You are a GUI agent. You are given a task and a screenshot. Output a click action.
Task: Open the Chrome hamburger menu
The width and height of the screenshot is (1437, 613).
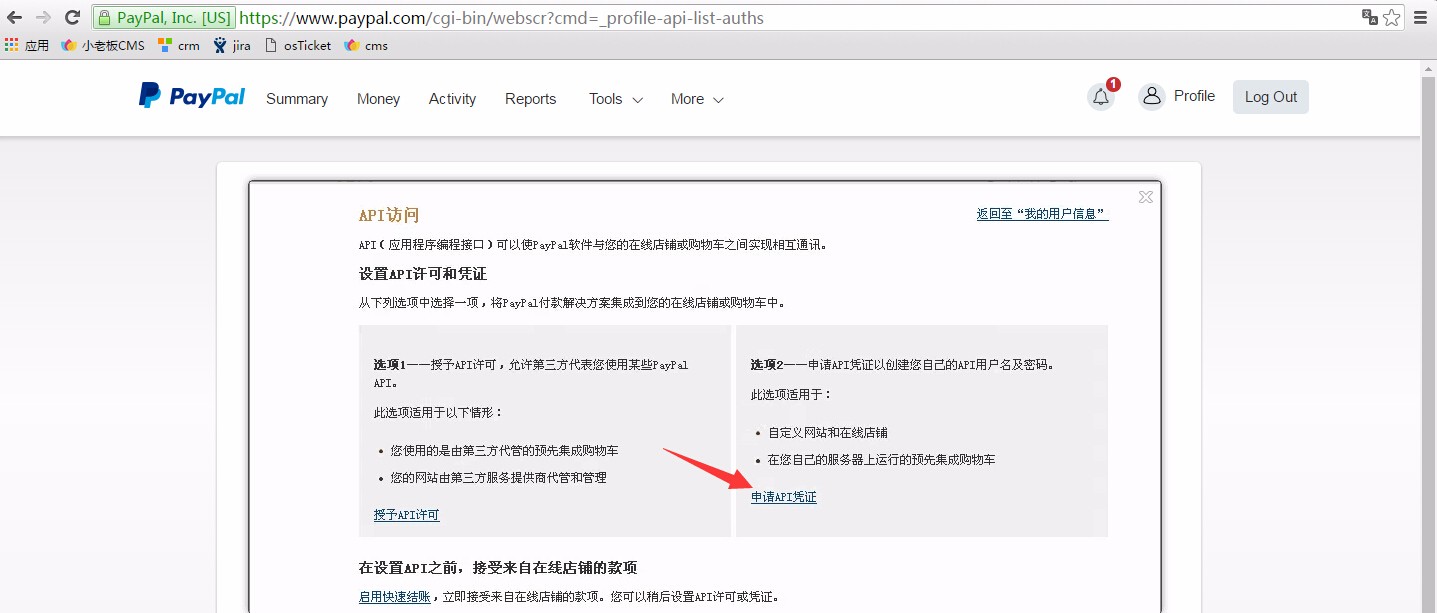pyautogui.click(x=1420, y=17)
